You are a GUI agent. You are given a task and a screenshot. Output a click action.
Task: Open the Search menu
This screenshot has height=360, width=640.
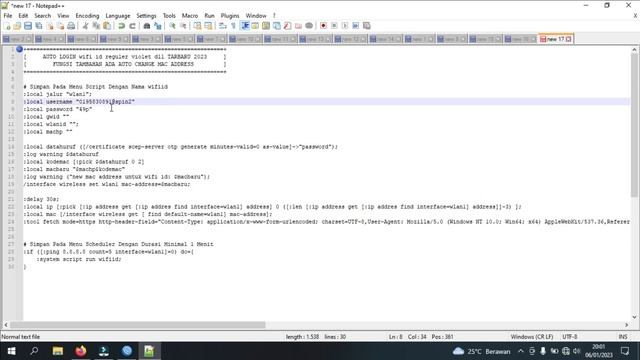pyautogui.click(x=42, y=16)
